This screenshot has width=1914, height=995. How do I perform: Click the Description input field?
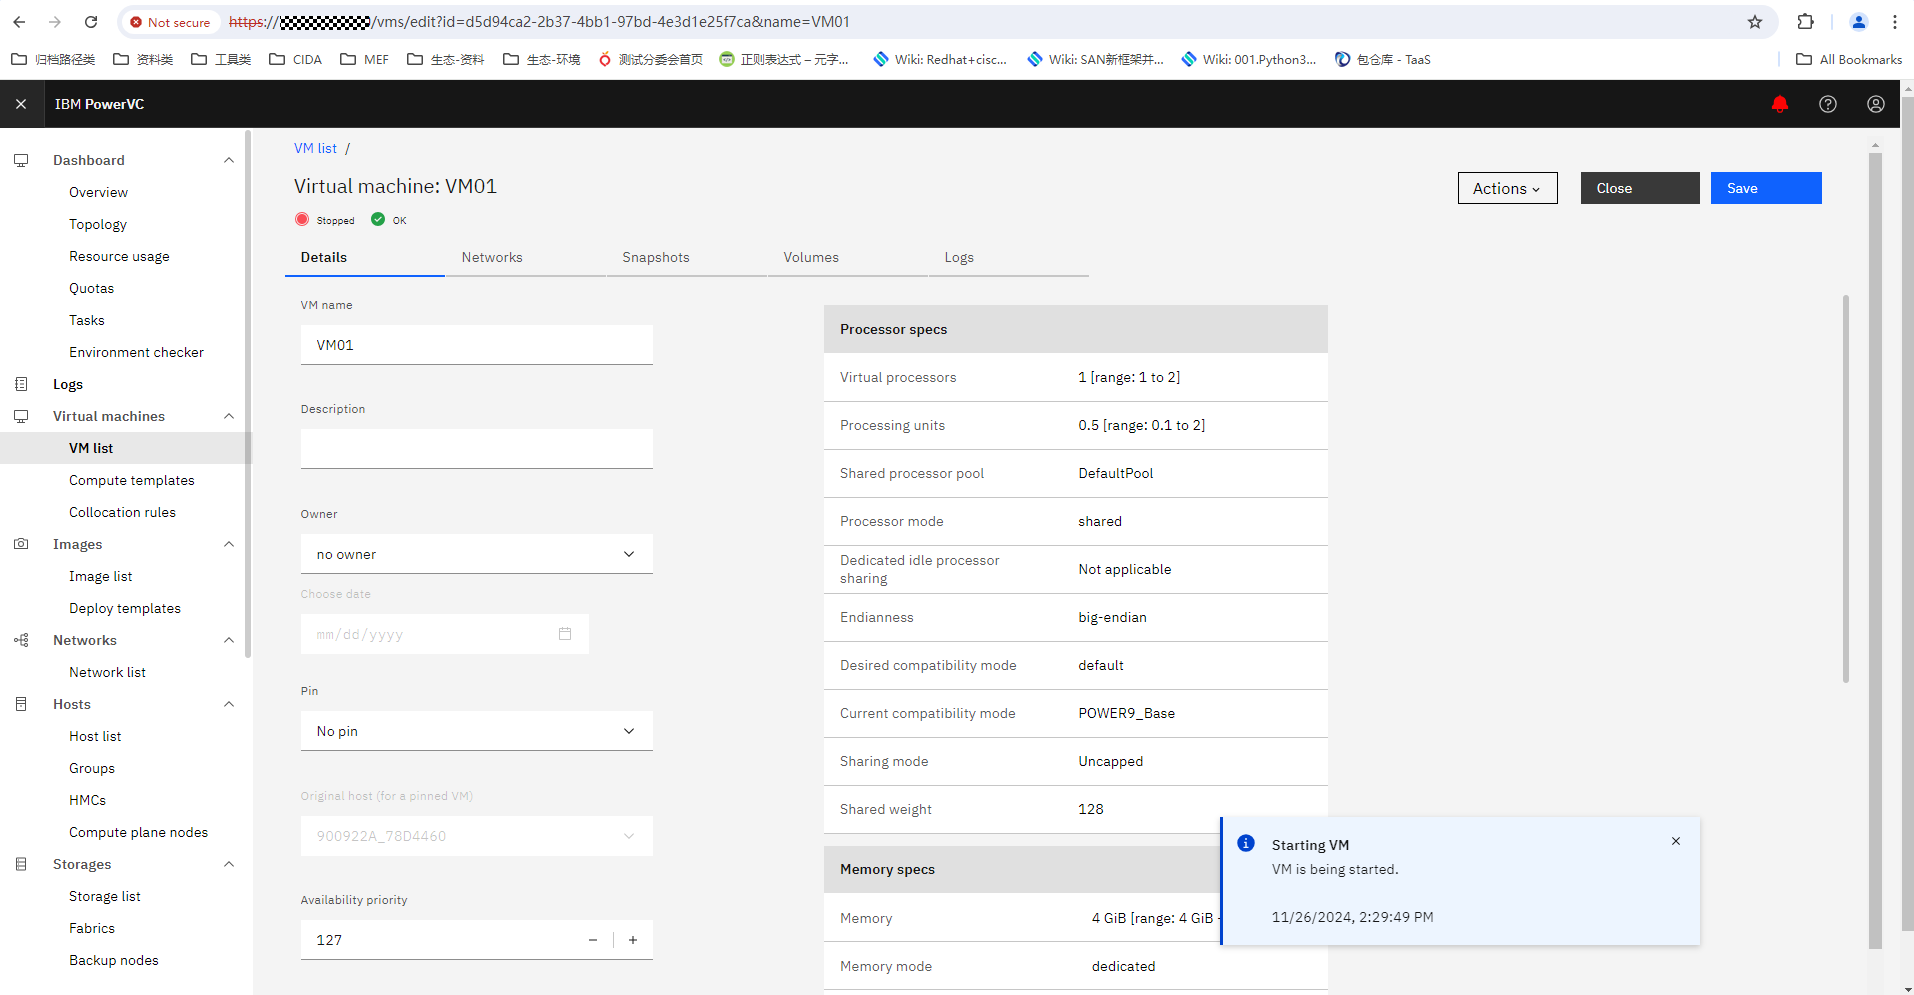point(476,449)
